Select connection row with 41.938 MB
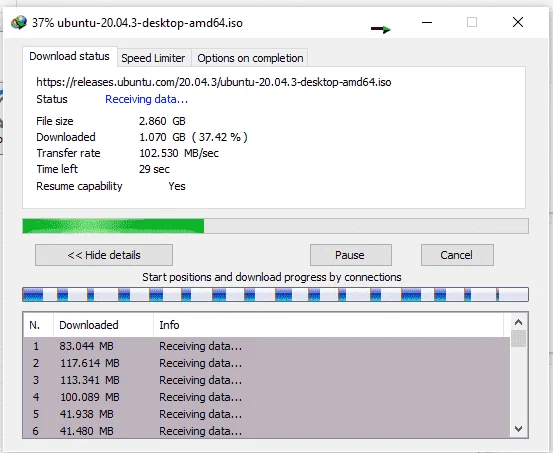Screen dimensions: 553x453 267,414
